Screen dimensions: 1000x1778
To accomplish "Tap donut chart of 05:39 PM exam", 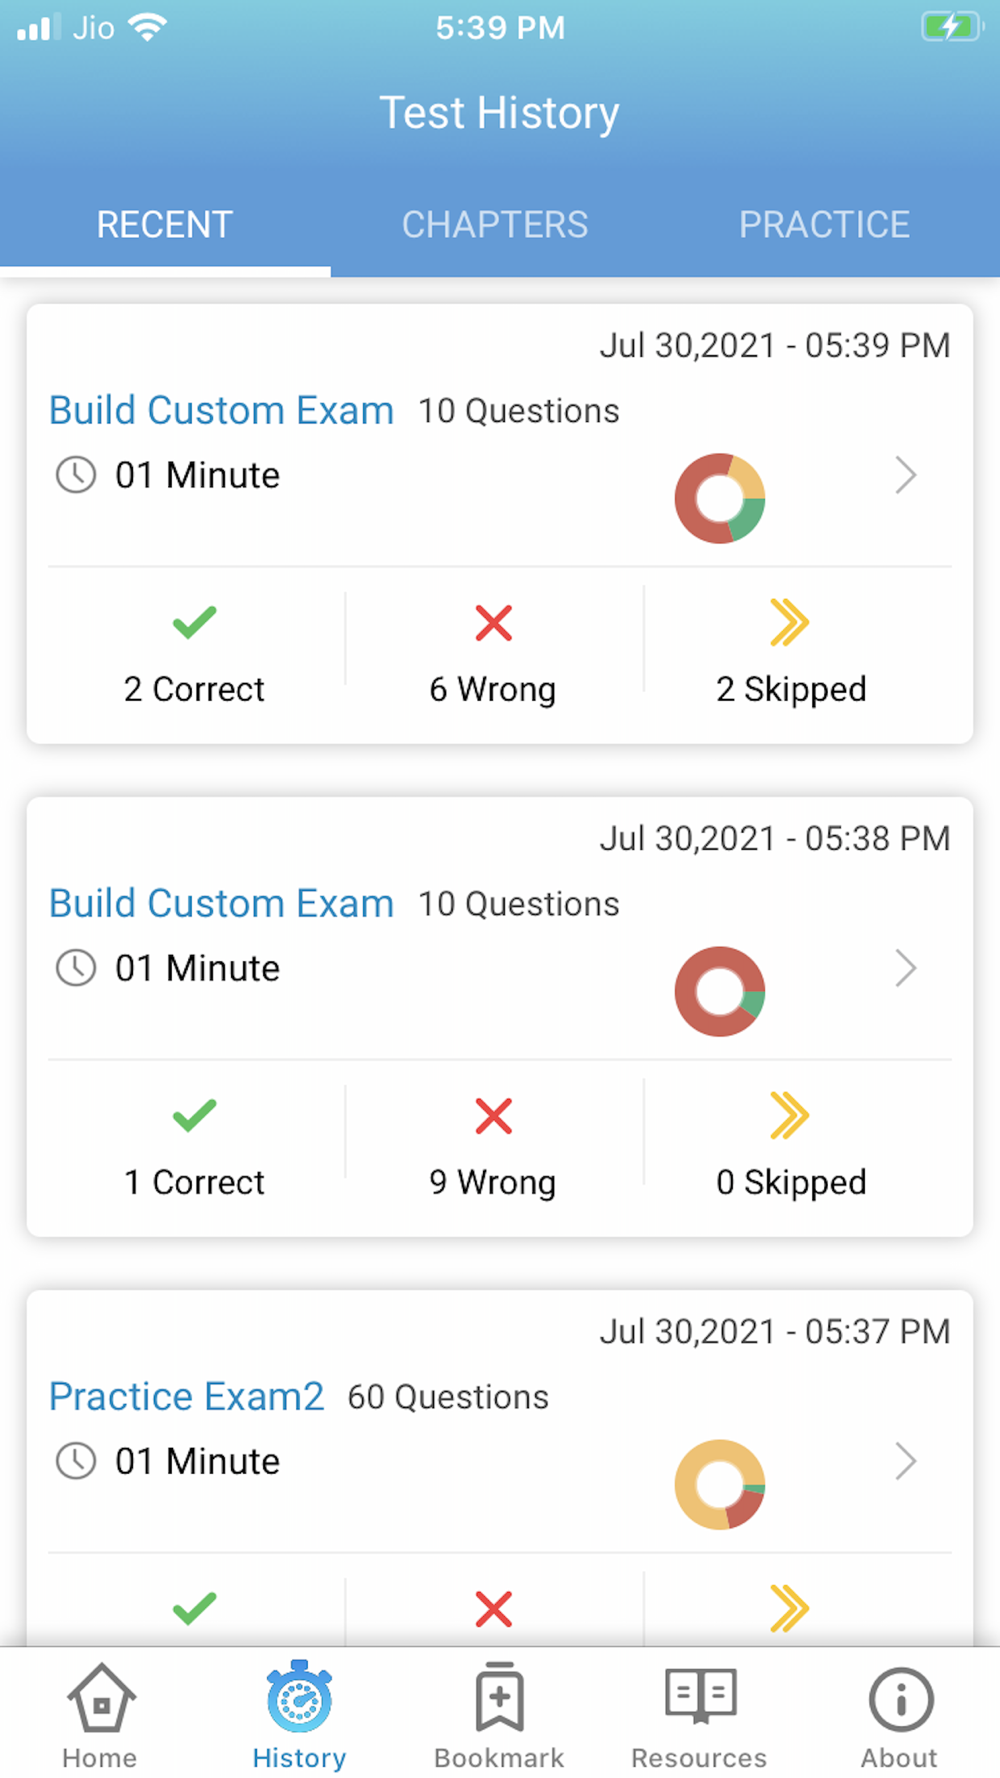I will pos(720,498).
